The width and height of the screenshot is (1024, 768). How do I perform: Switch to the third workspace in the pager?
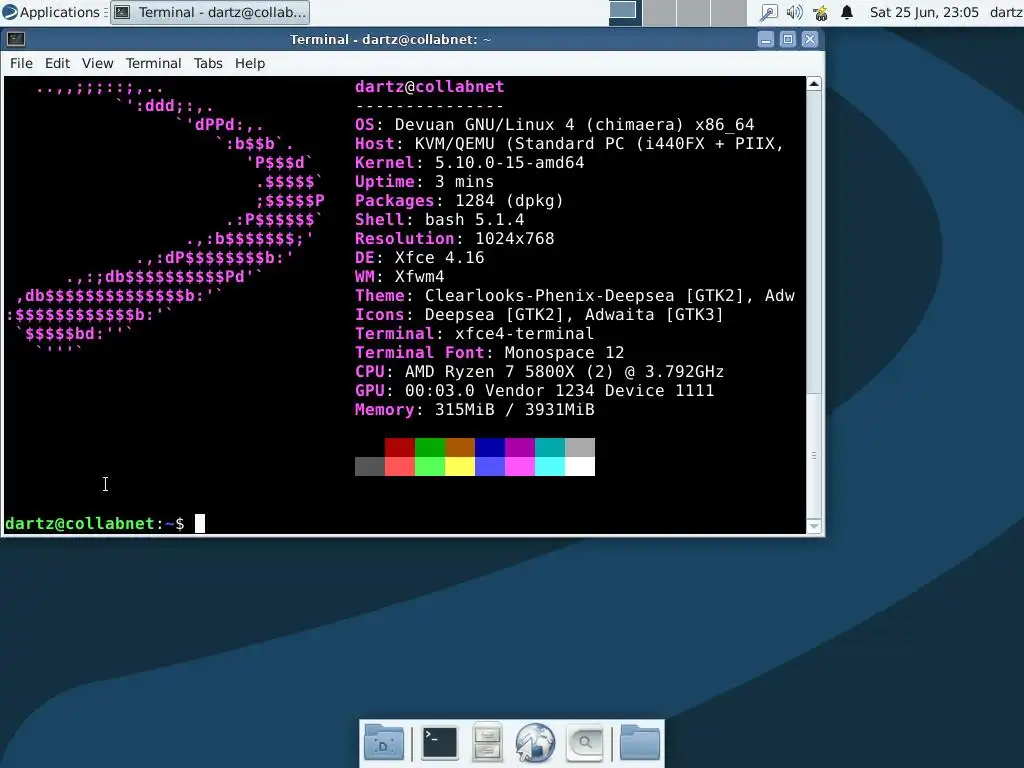694,12
